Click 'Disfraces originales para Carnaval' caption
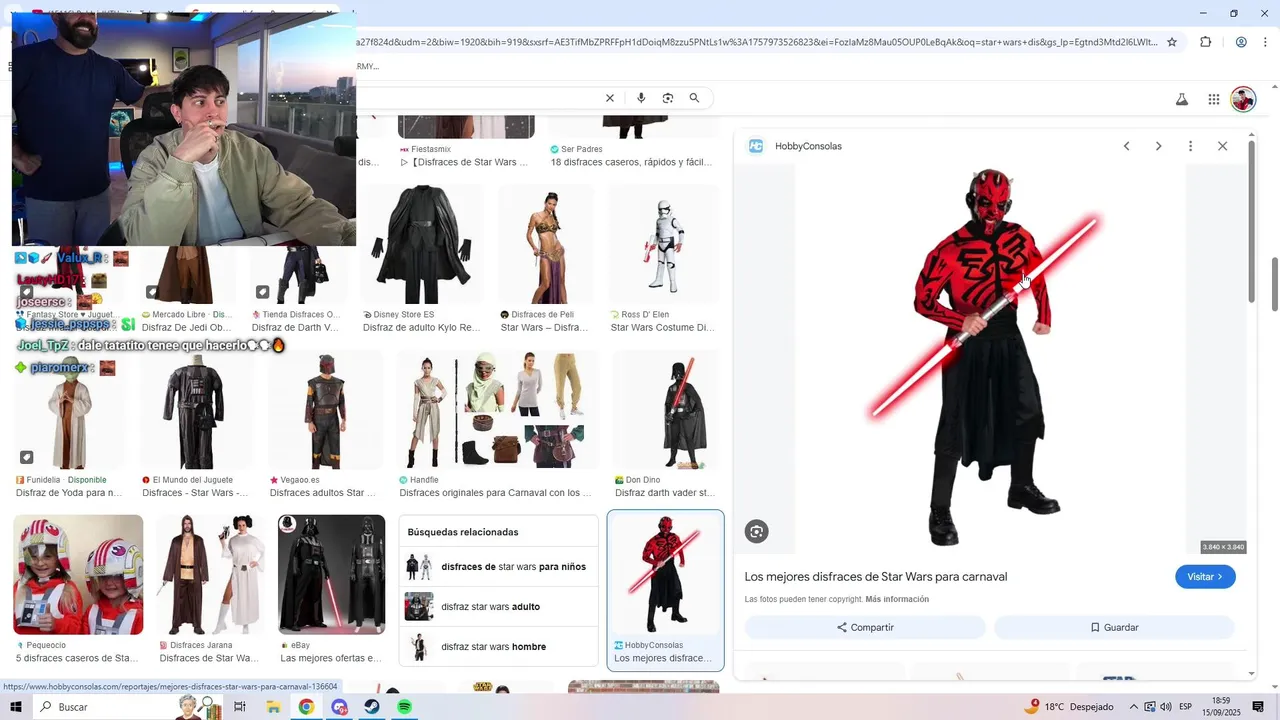The height and width of the screenshot is (720, 1280). click(495, 493)
